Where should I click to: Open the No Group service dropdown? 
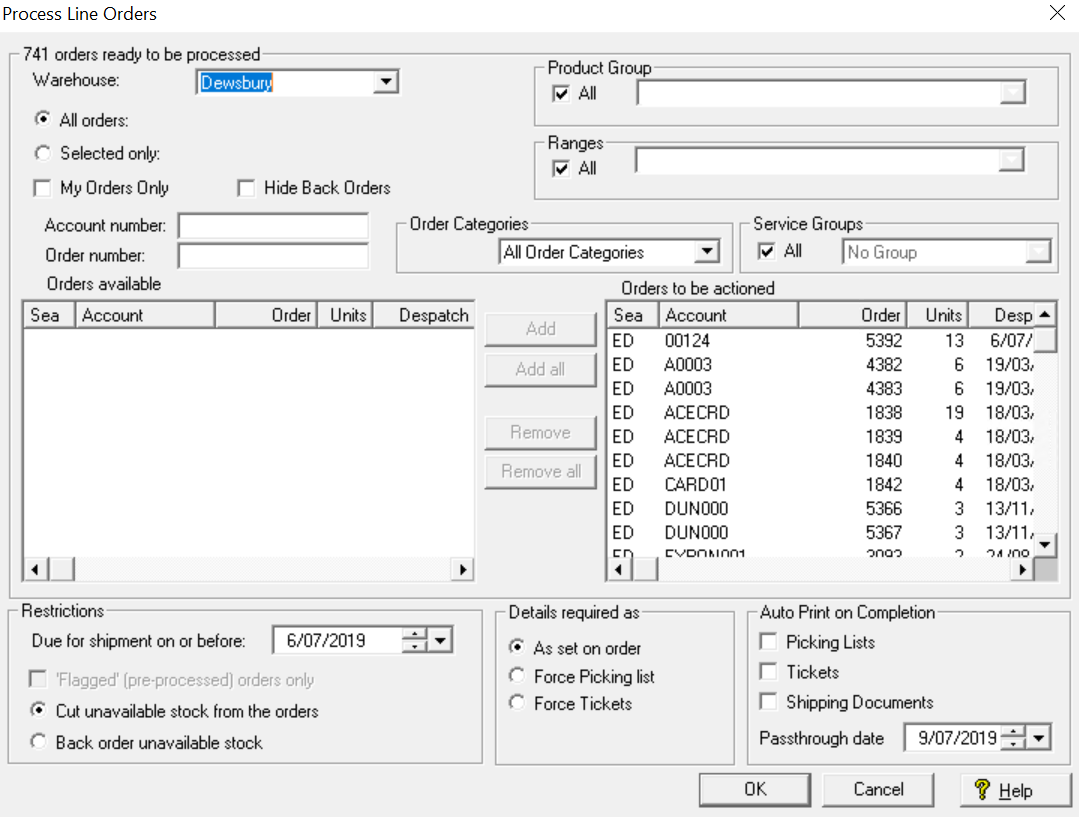pos(1038,252)
